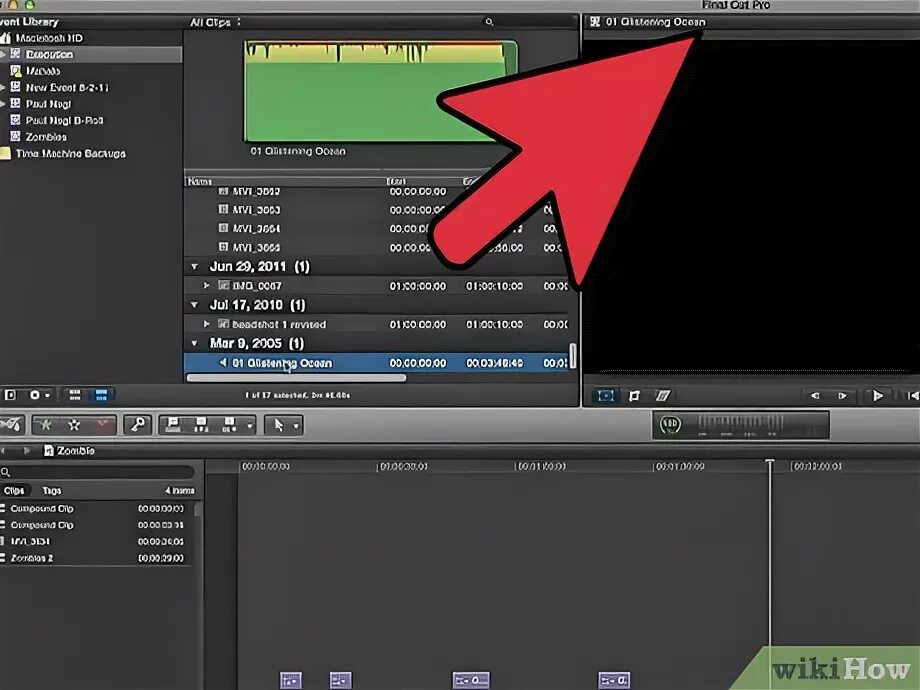Open the All Clips filter dropdown
This screenshot has width=920, height=690.
pos(215,22)
